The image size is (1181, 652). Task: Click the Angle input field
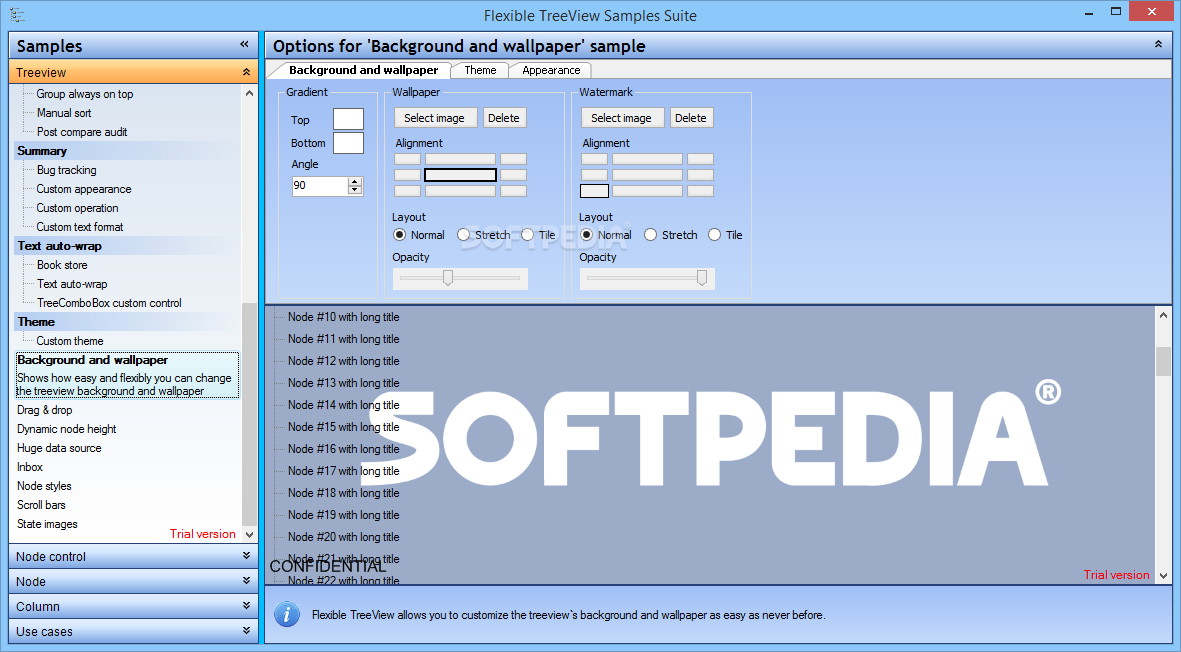[320, 185]
